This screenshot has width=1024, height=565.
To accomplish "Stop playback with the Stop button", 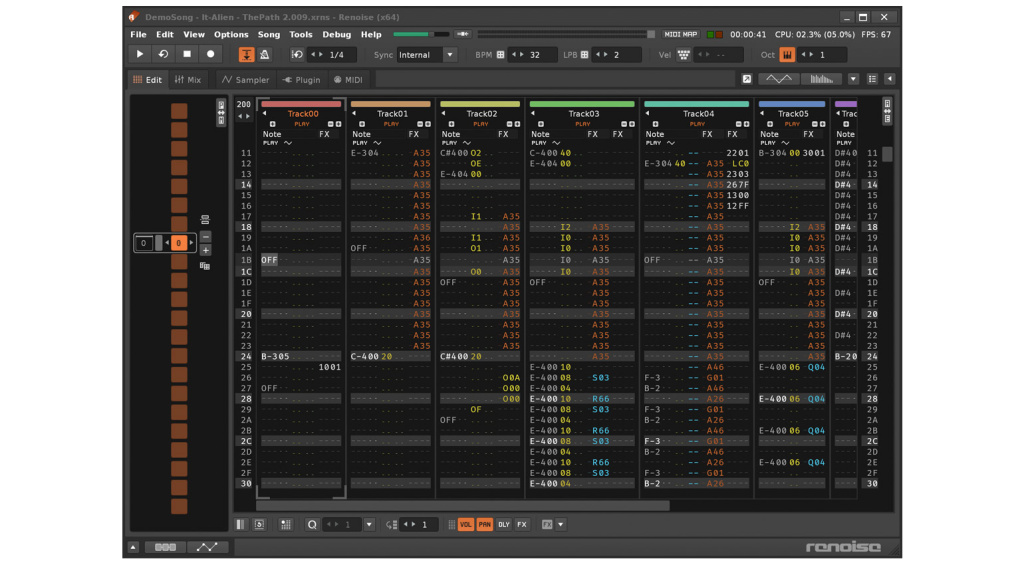I will point(187,54).
